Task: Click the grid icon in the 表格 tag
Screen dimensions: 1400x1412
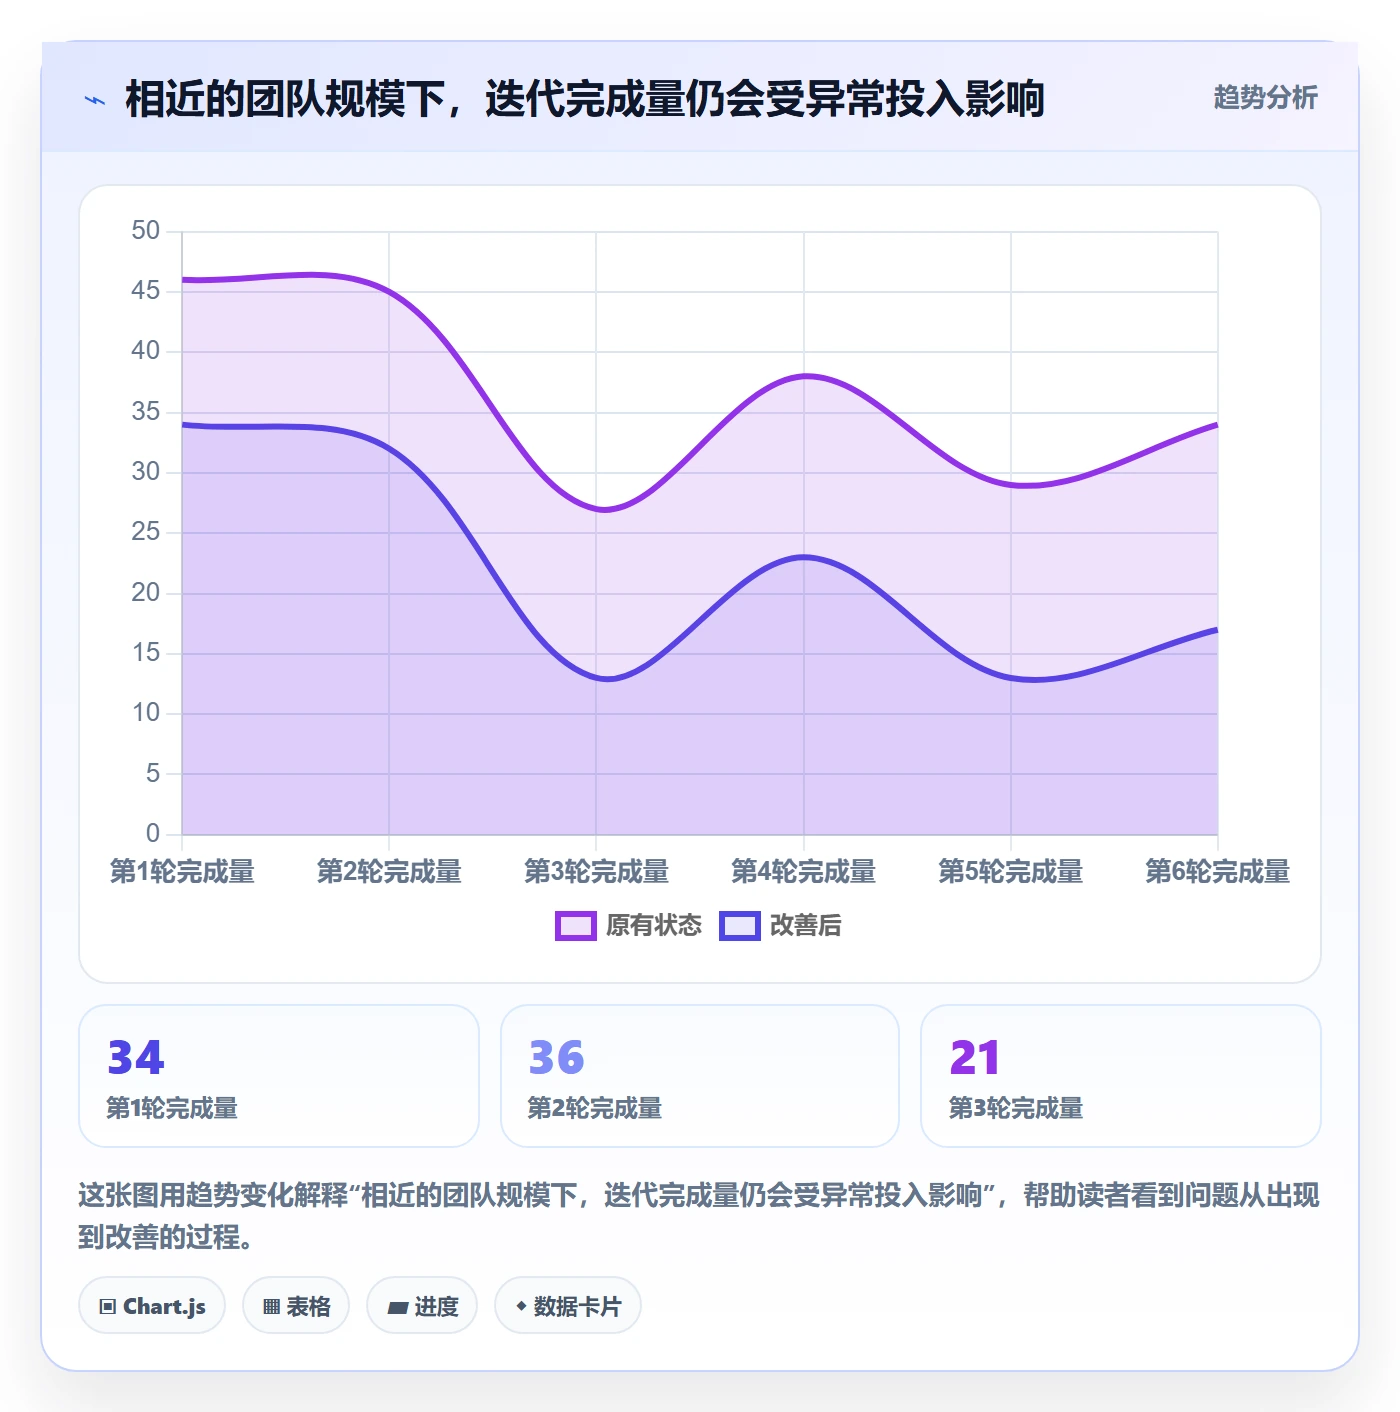Action: [271, 1306]
